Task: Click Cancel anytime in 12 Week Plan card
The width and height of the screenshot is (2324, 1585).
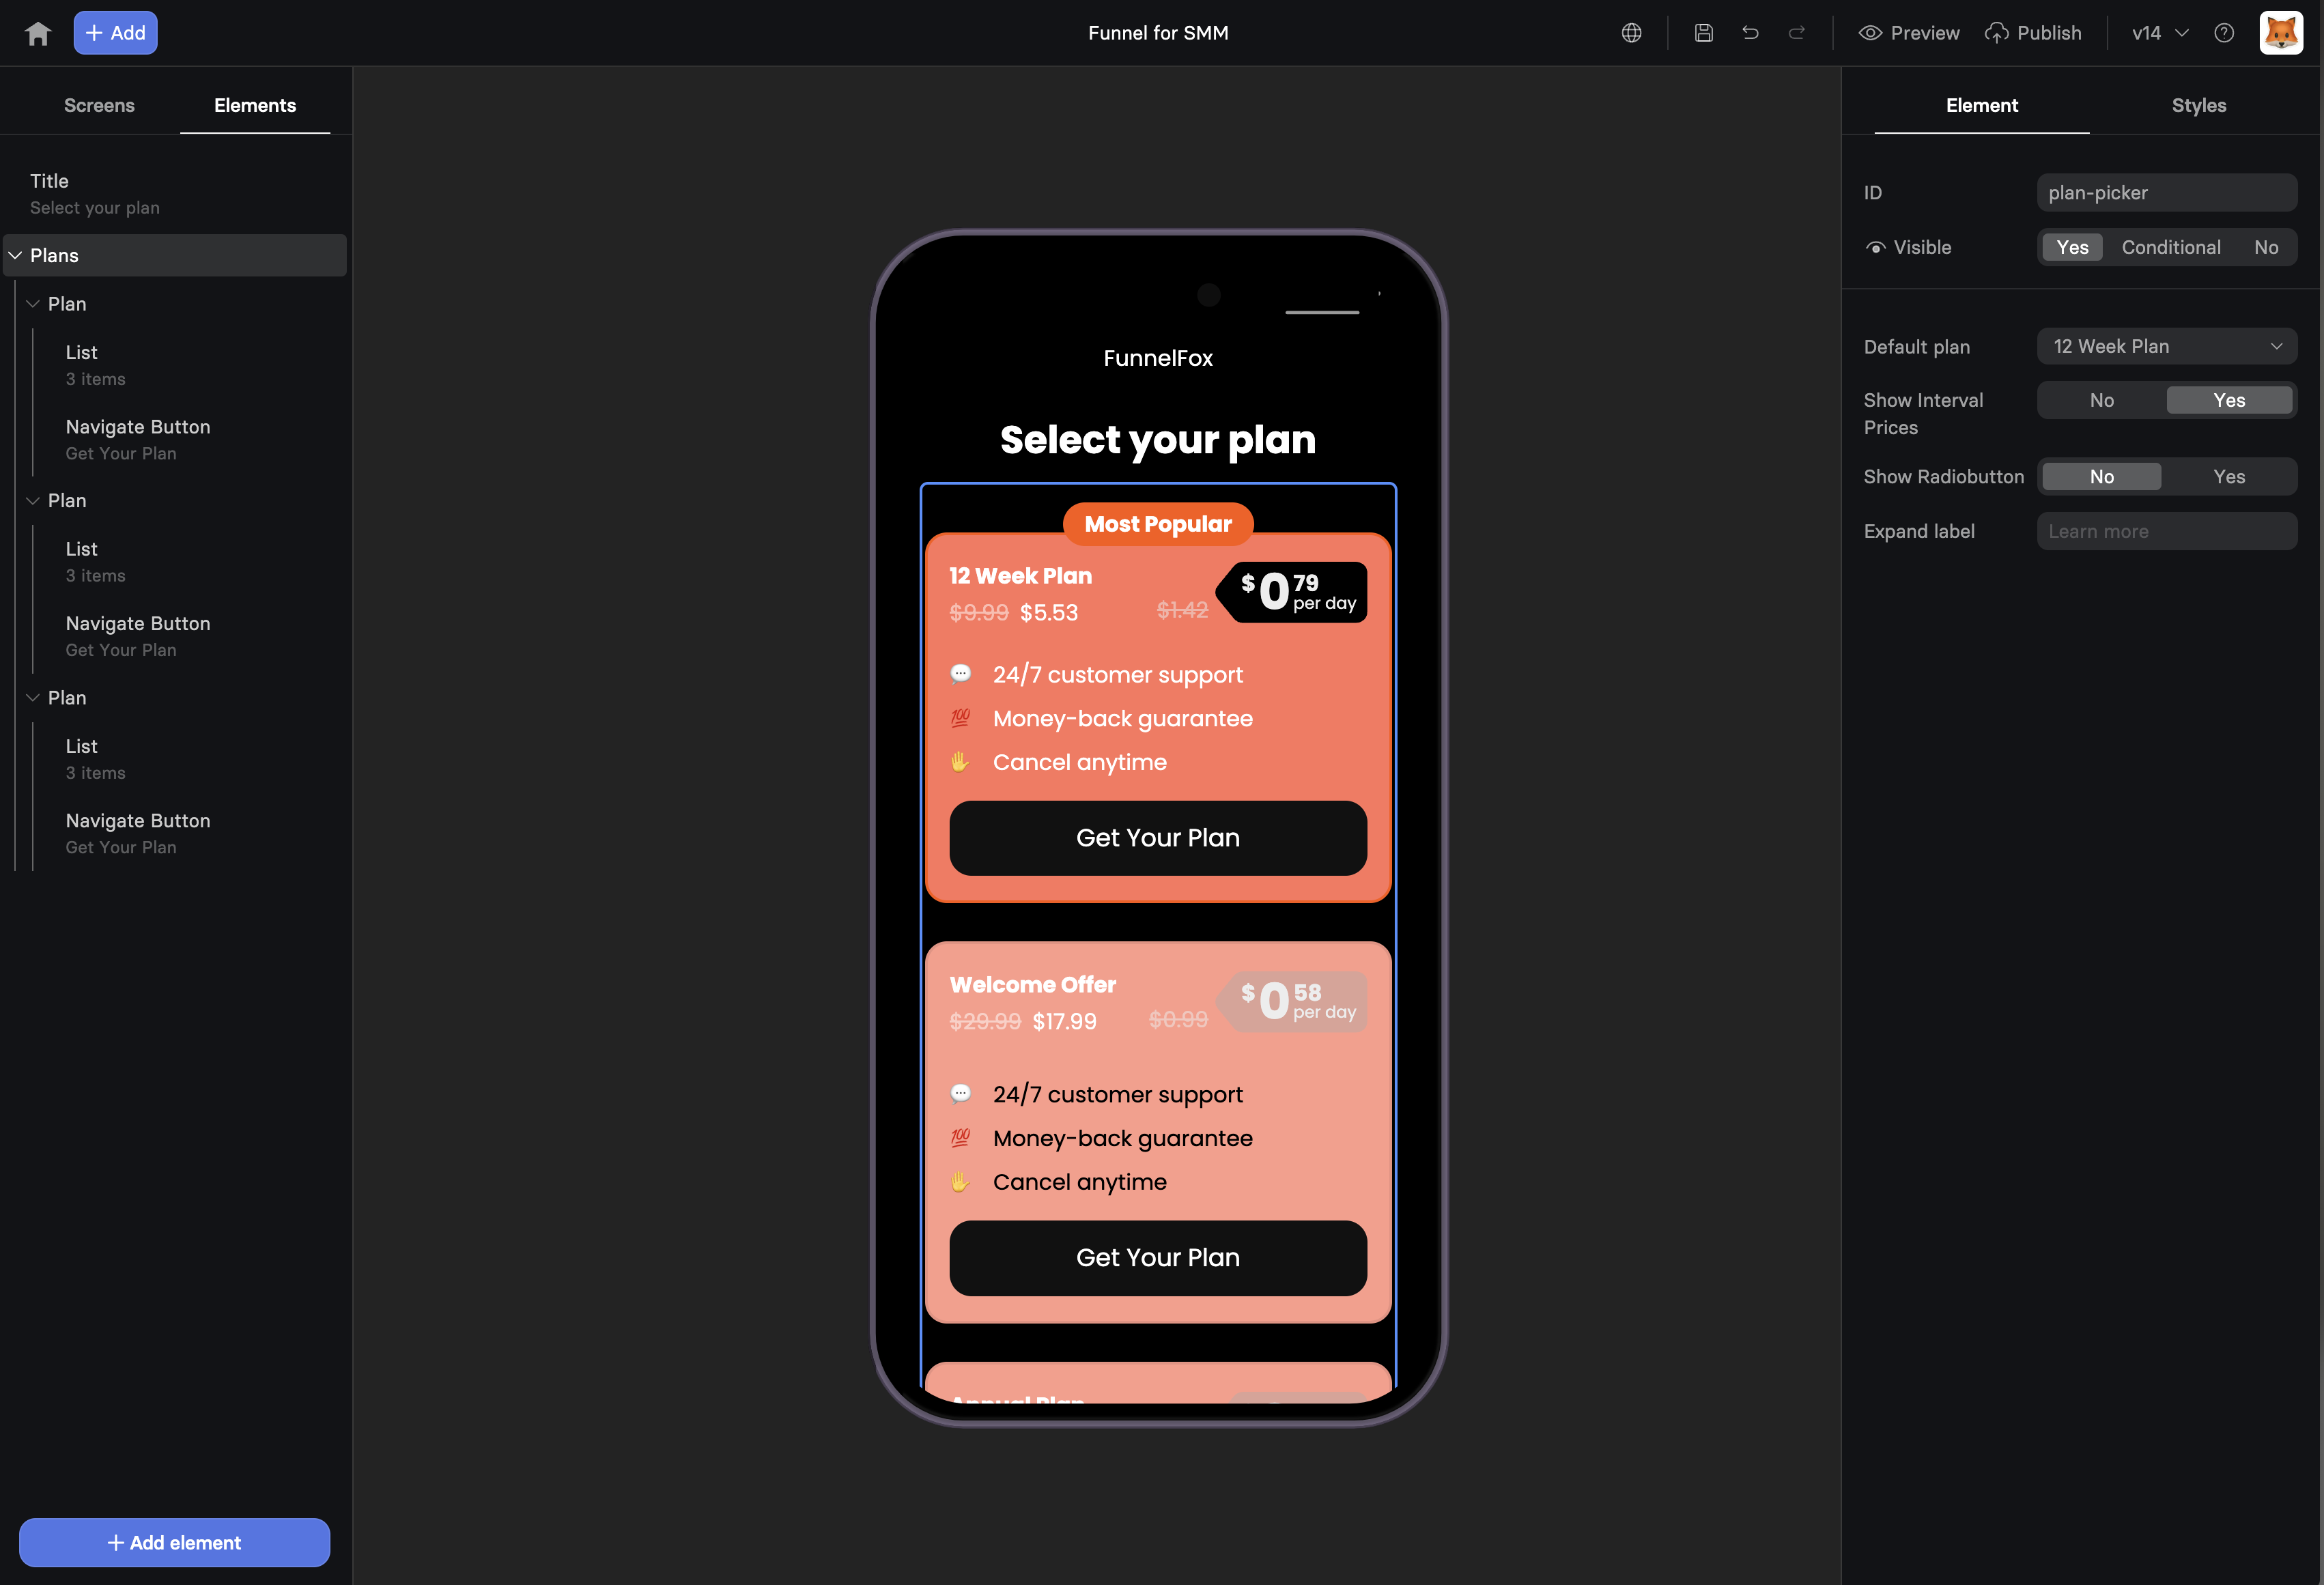Action: [1080, 762]
